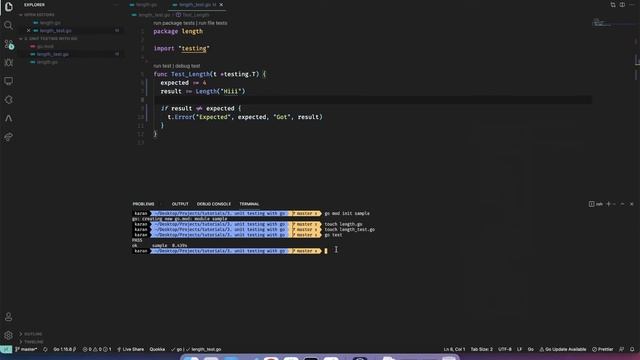This screenshot has height=360, width=640.
Task: Open the Live Share arrow icon in activity bar
Action: (8, 137)
